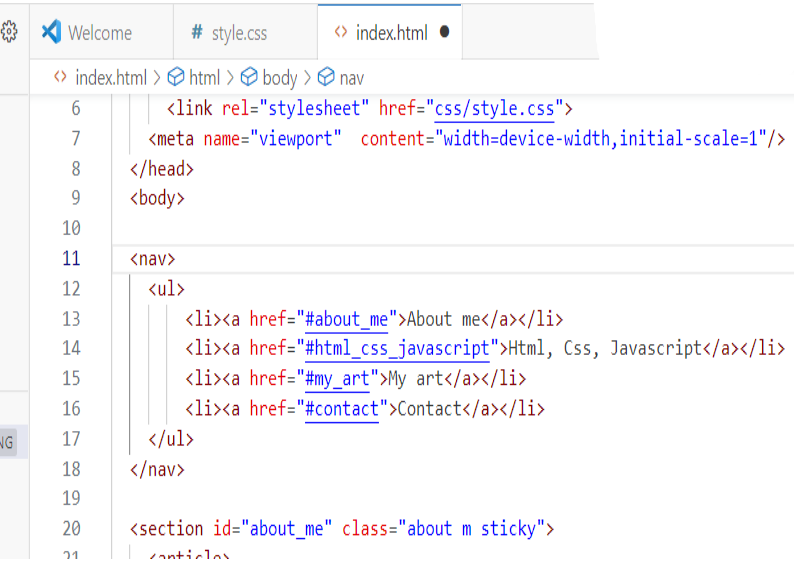Image resolution: width=794 pixels, height=564 pixels.
Task: Click the </nav> closing tag
Action: click(157, 469)
